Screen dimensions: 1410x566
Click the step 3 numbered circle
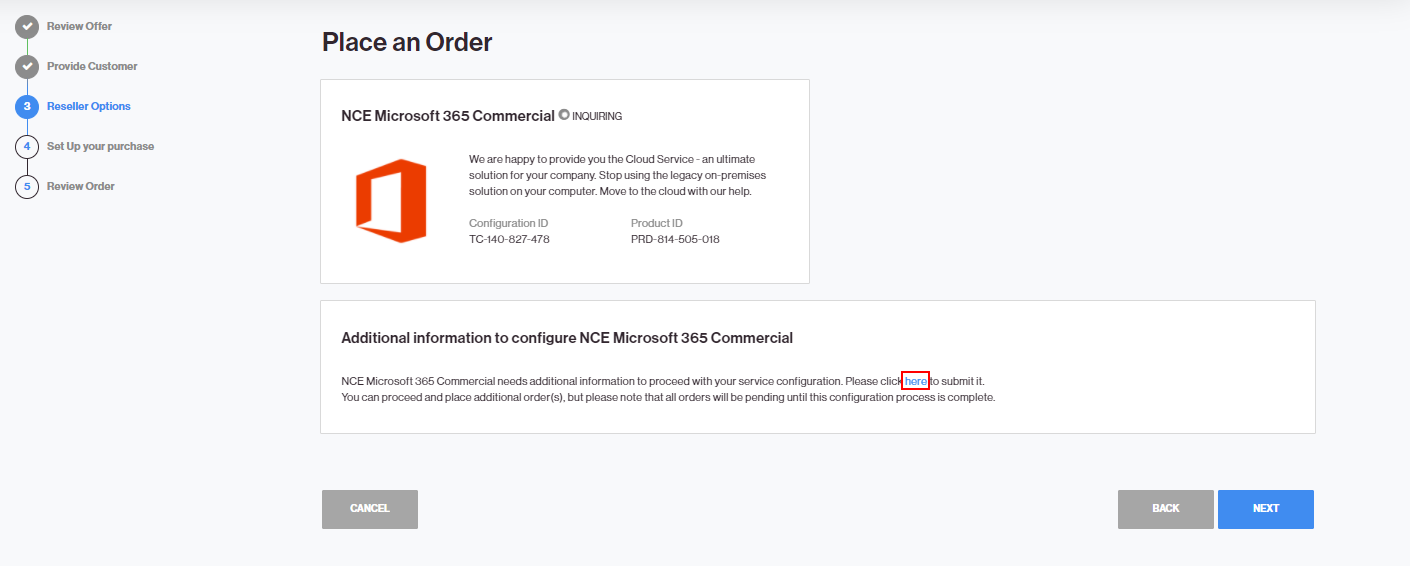pos(27,107)
